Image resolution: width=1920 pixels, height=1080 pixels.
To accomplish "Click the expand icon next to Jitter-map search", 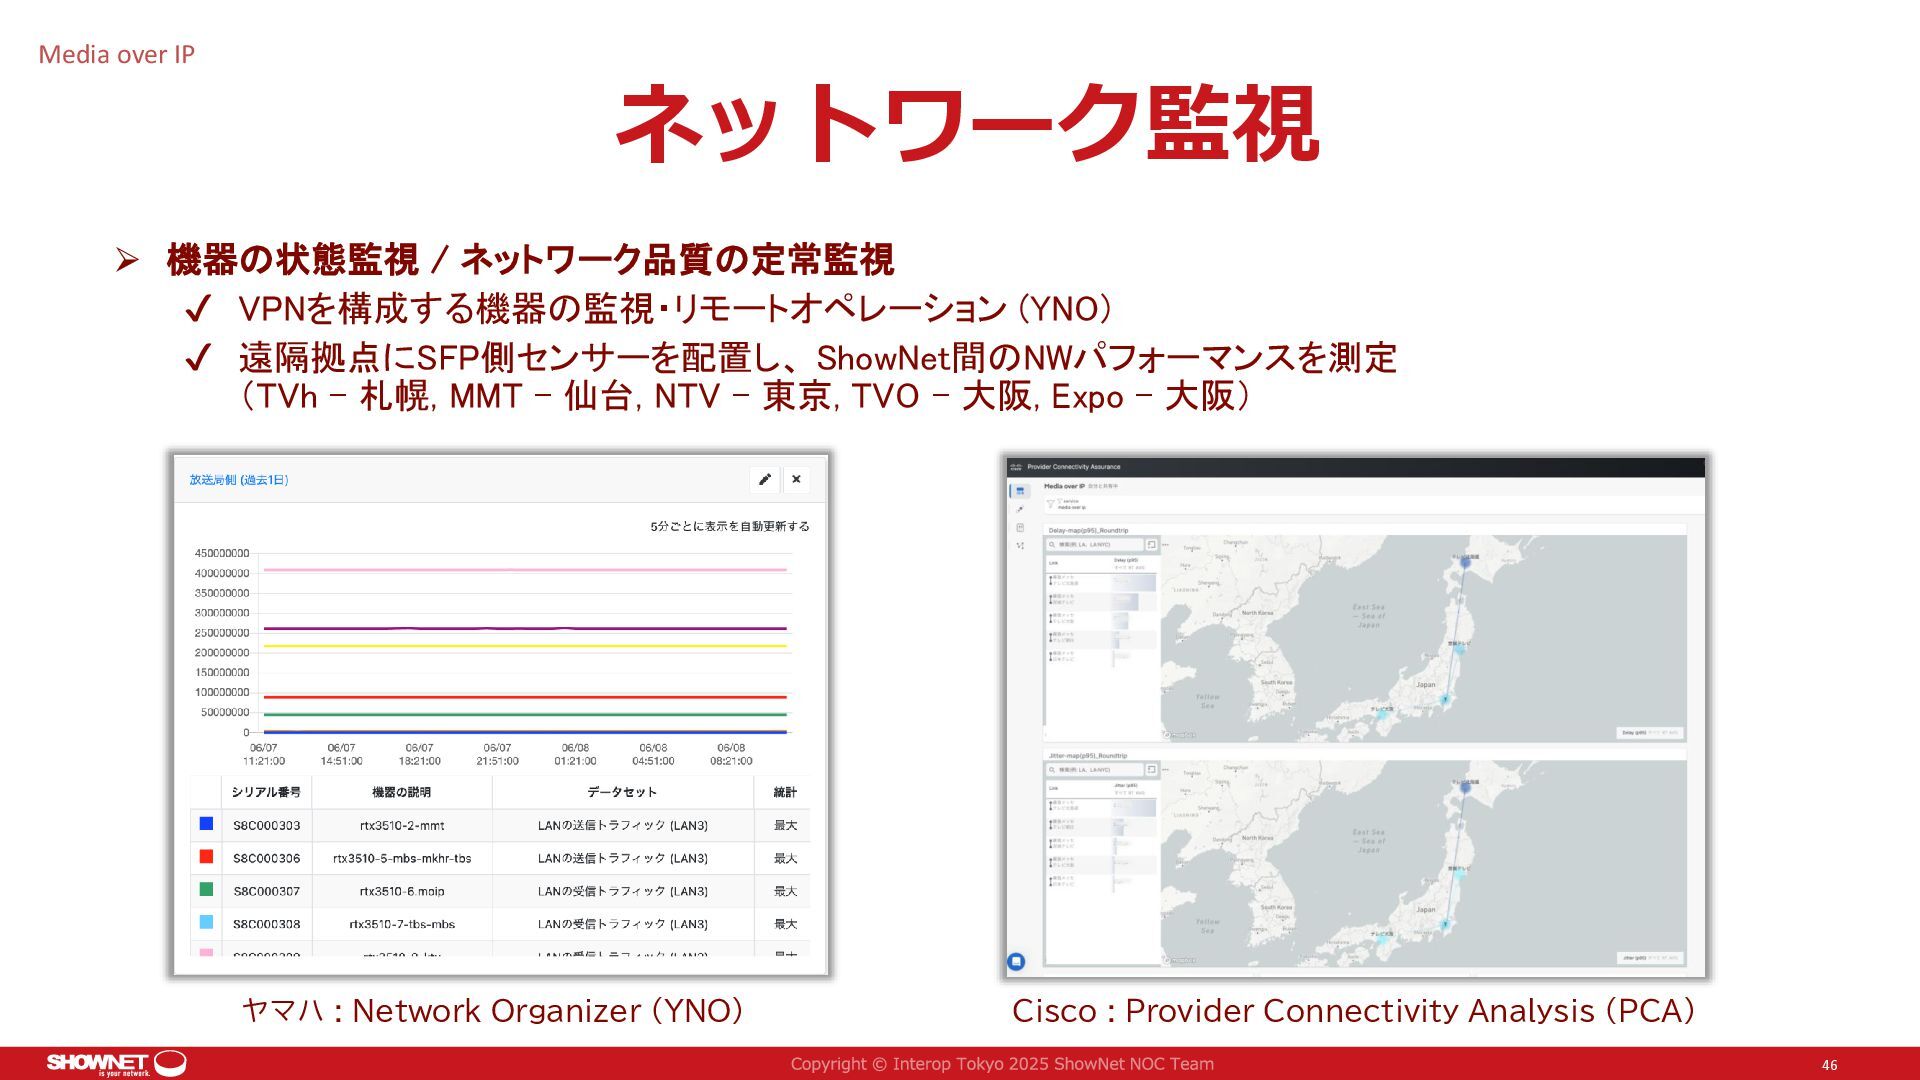I will click(x=1152, y=770).
